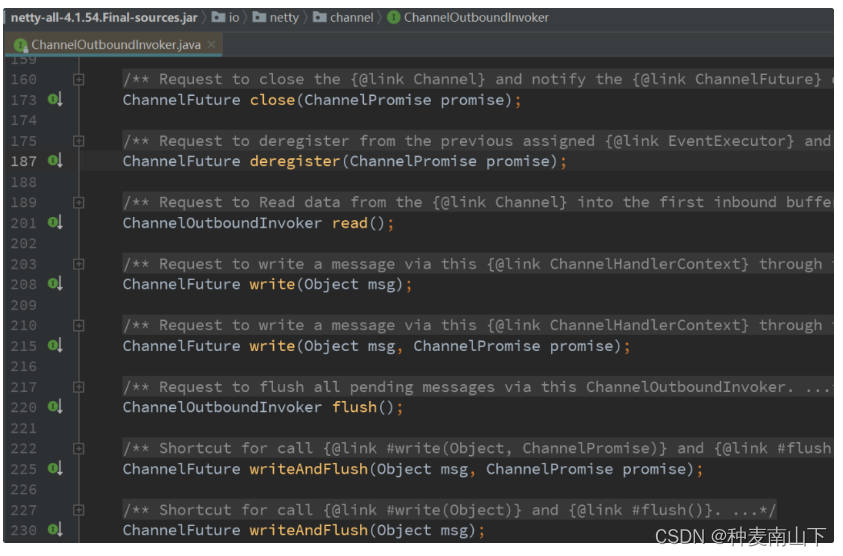Expand the folded Javadoc at line 189
This screenshot has width=843, height=556.
tap(78, 203)
